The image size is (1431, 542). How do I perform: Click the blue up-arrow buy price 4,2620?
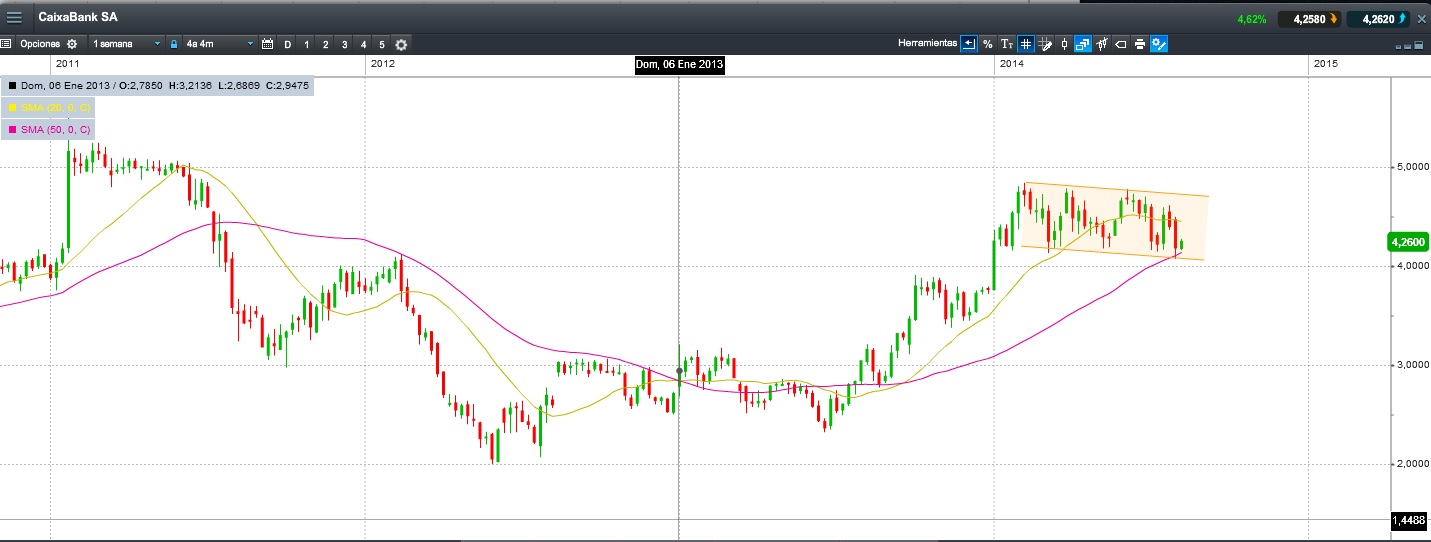click(x=1379, y=19)
